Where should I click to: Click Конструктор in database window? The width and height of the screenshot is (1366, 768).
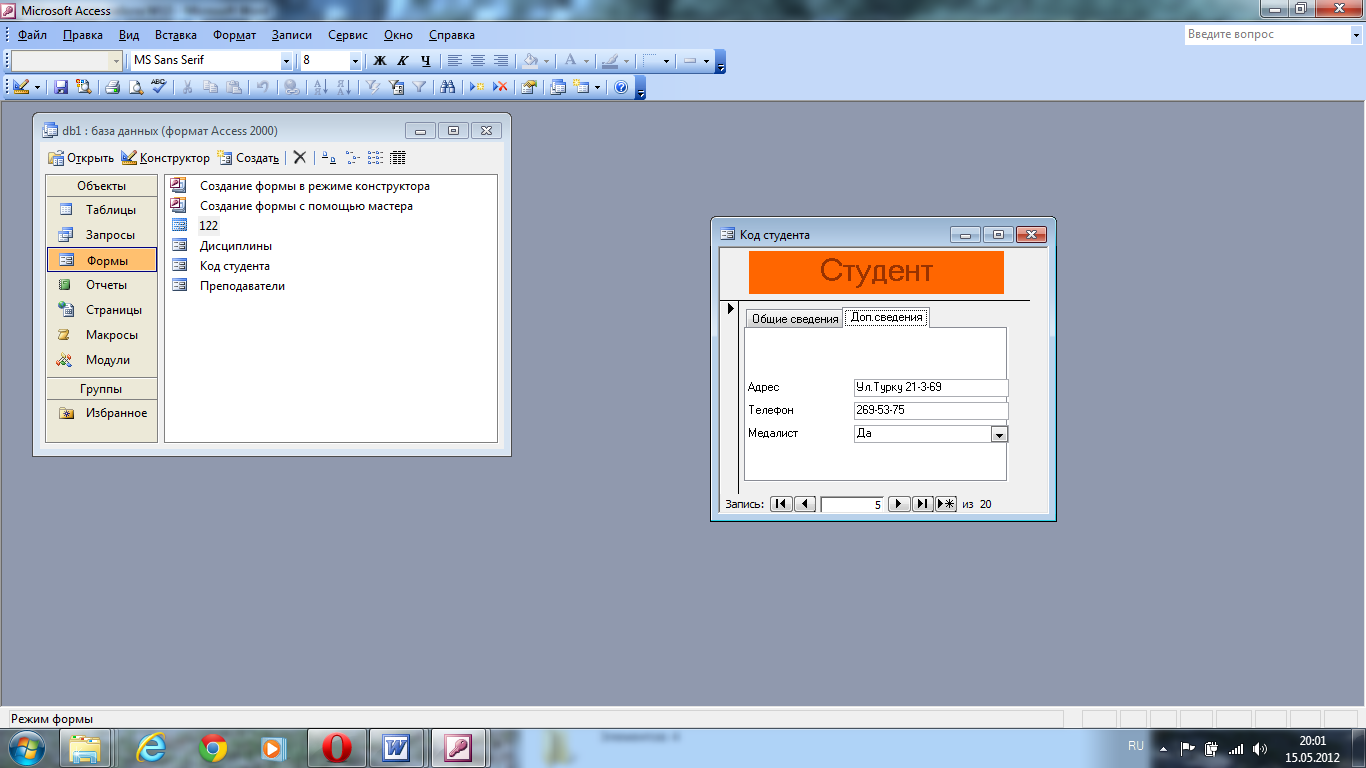coord(166,158)
